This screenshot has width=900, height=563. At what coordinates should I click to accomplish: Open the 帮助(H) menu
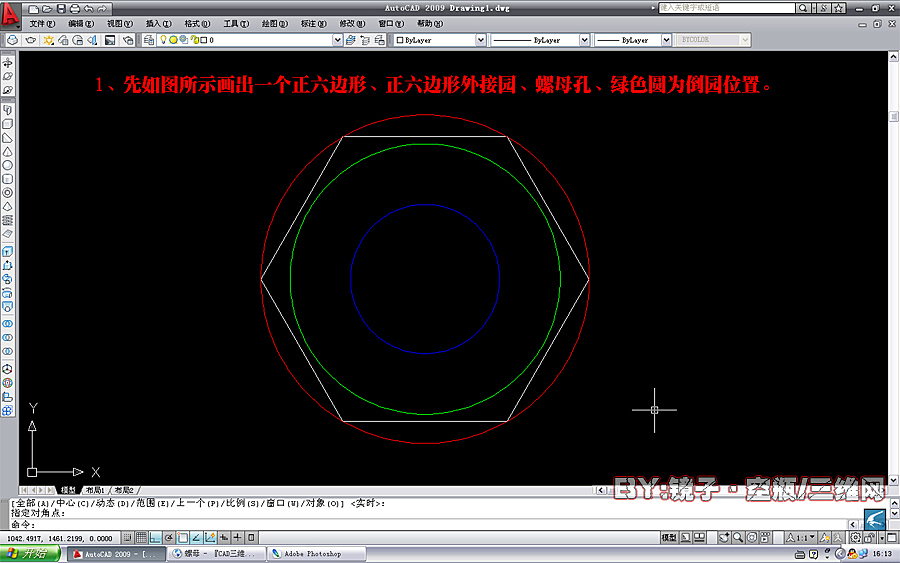429,24
